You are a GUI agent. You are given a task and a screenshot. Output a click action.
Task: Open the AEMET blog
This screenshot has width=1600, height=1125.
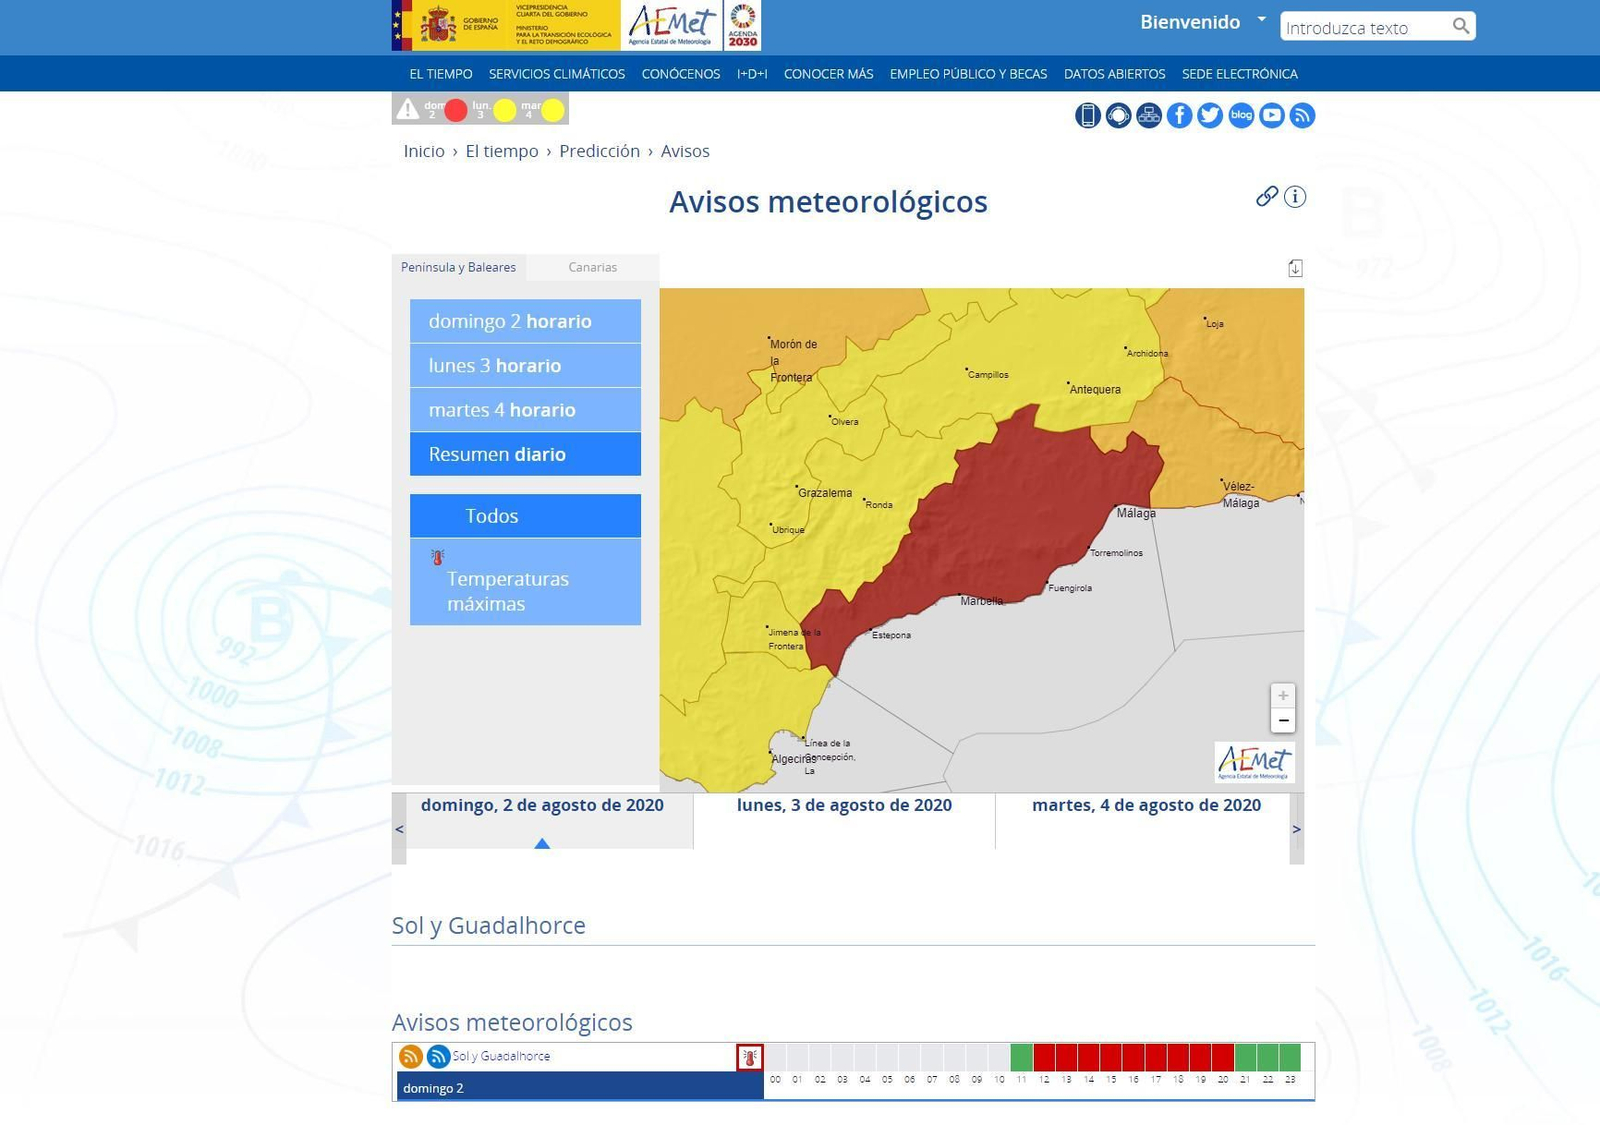point(1241,115)
